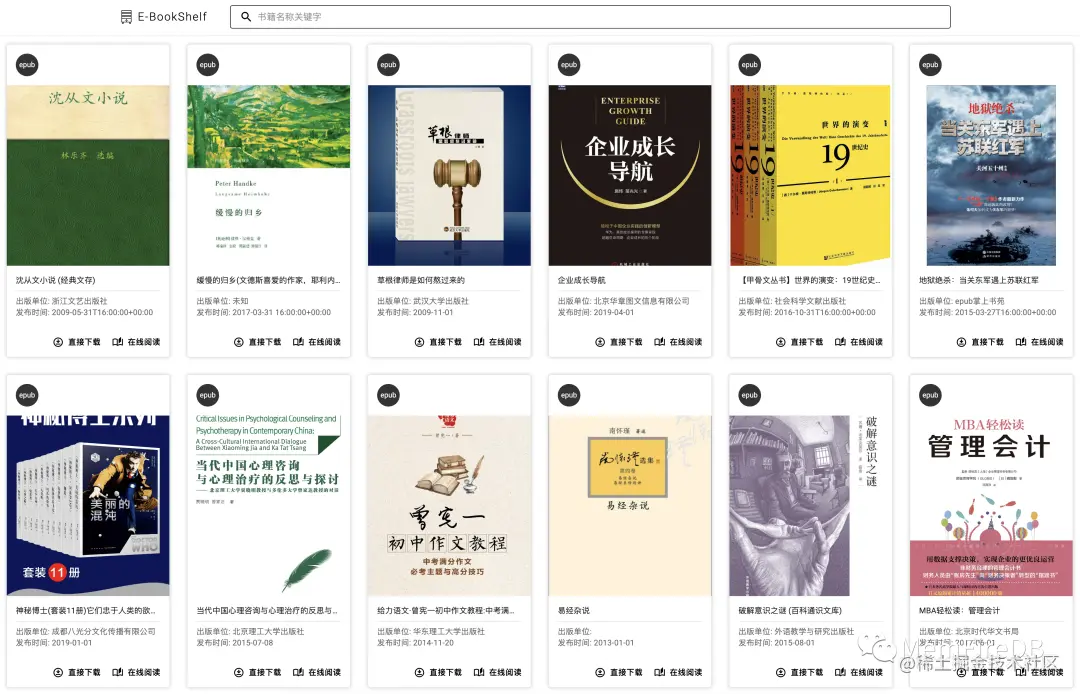Viewport: 1080px width, 694px height.
Task: Click the epub badge on 易经杂说 card
Action: 569,395
